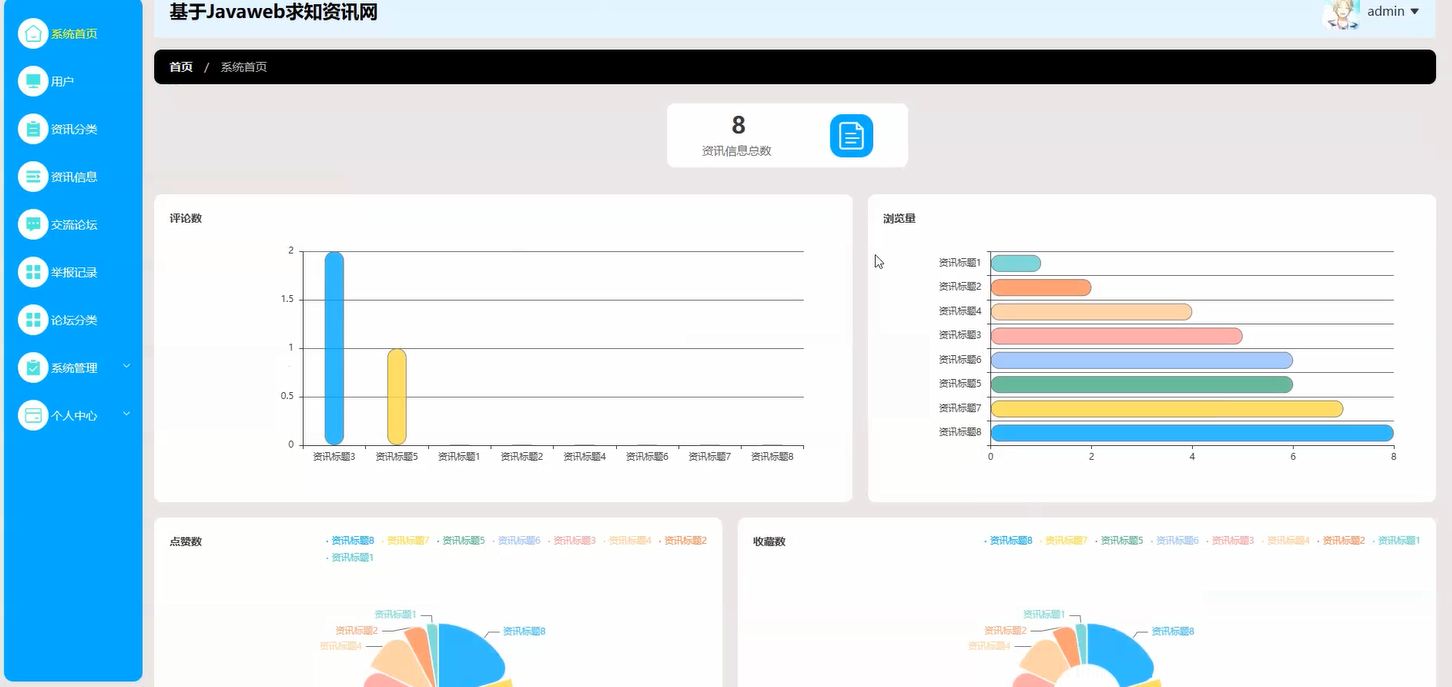This screenshot has width=1452, height=687.
Task: Open the 交流论坛 chat bubble icon
Action: (x=33, y=224)
